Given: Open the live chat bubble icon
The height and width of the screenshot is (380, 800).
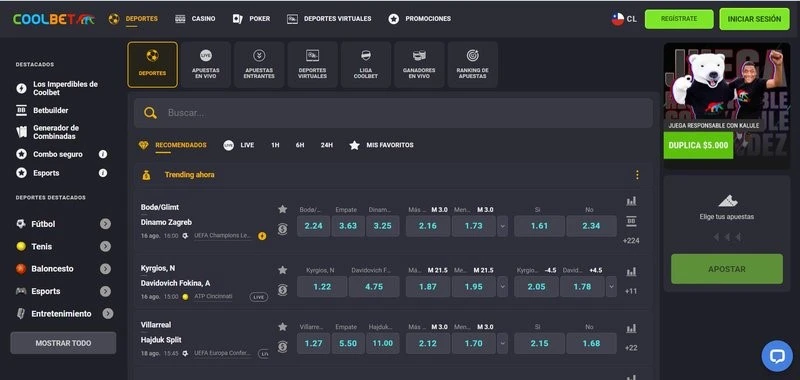Looking at the screenshot, I should click(x=777, y=356).
